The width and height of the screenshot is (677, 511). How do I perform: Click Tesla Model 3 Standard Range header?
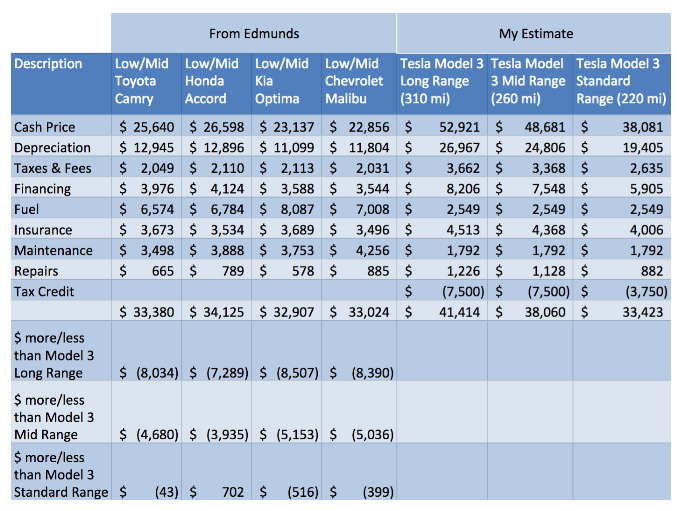pyautogui.click(x=621, y=81)
